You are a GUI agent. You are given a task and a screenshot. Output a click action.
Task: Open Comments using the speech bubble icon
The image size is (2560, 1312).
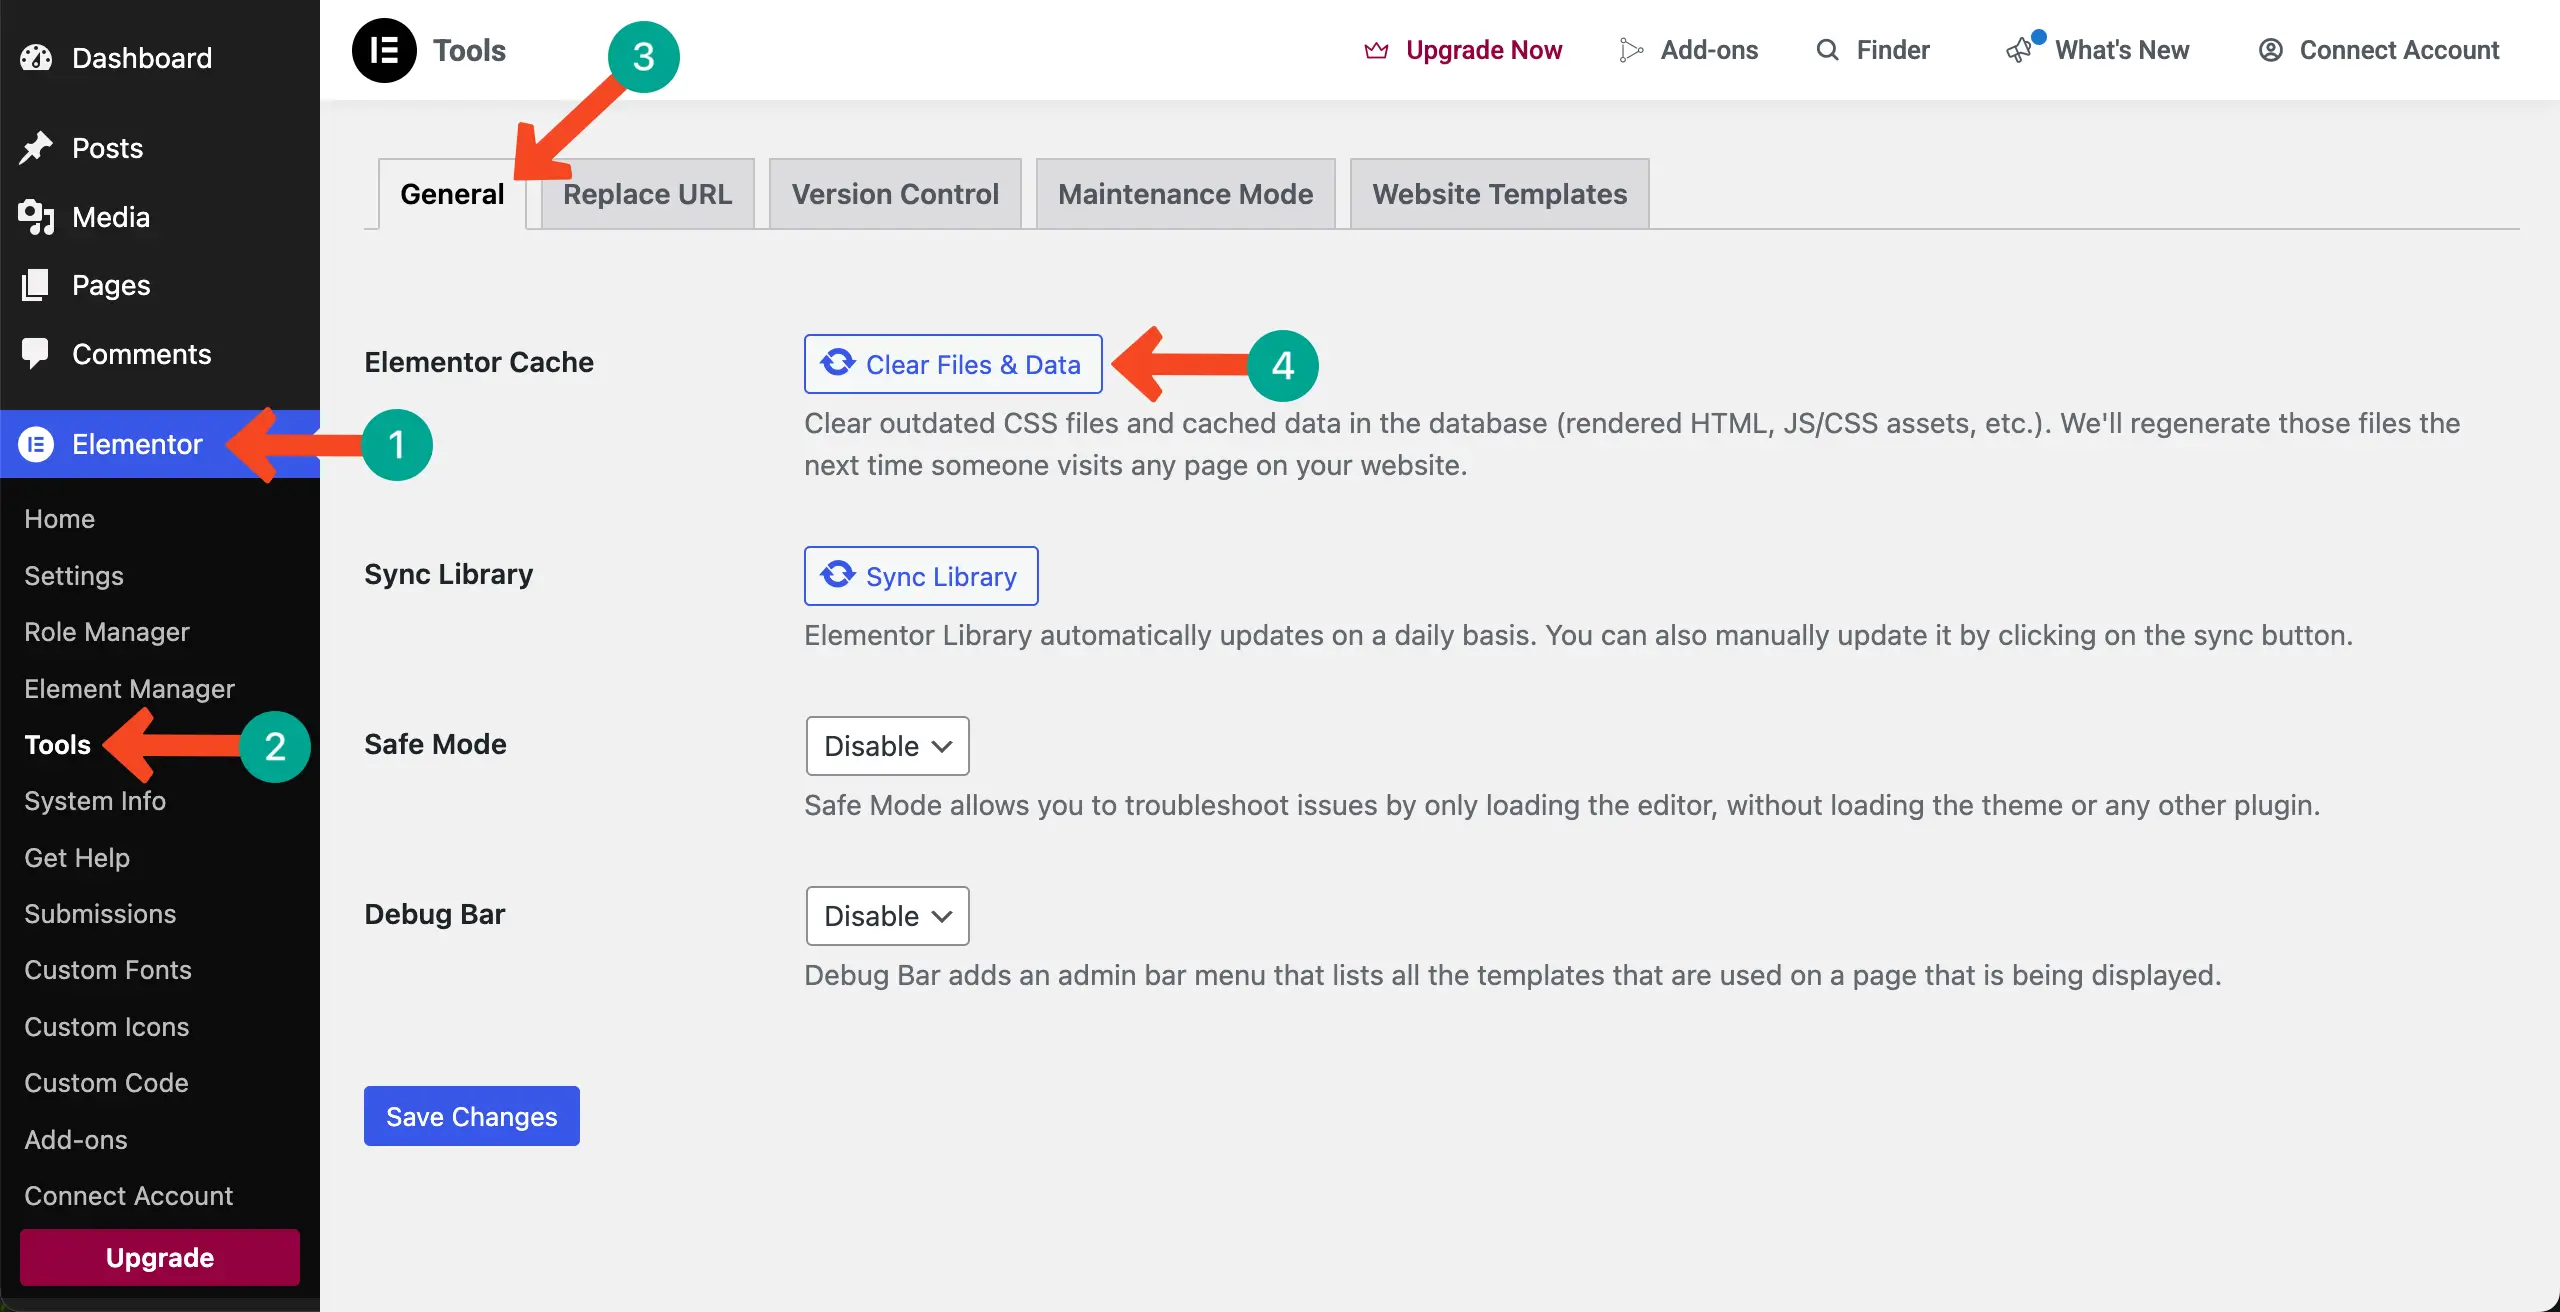(36, 353)
